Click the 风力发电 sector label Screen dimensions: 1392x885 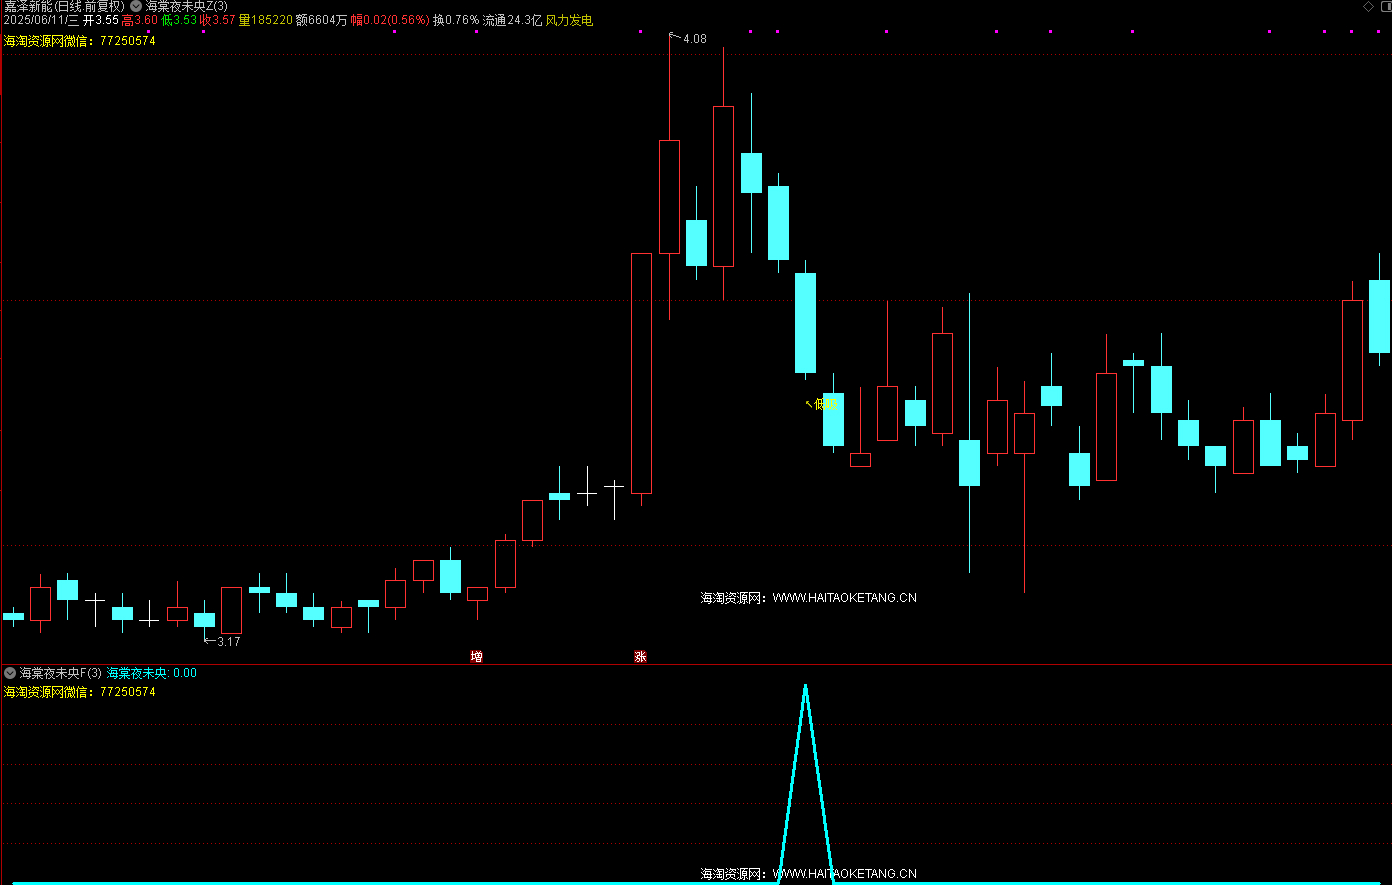[x=569, y=20]
